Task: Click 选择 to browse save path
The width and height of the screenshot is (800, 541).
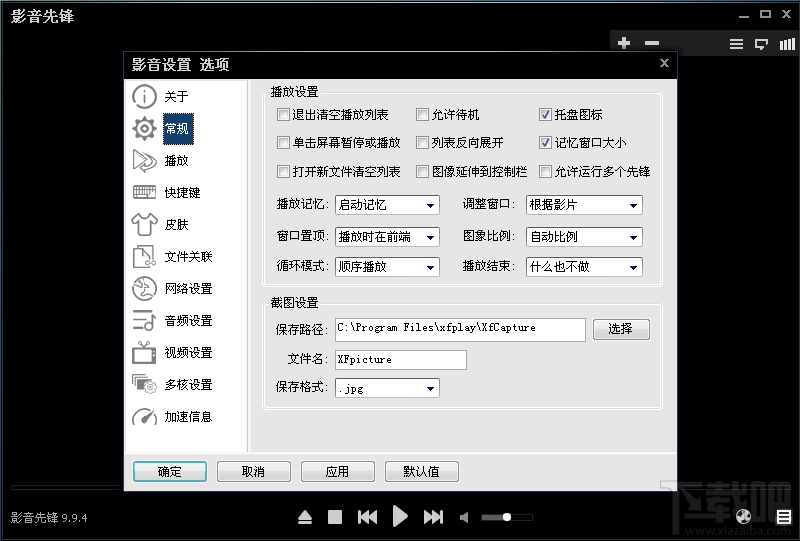Action: click(621, 329)
